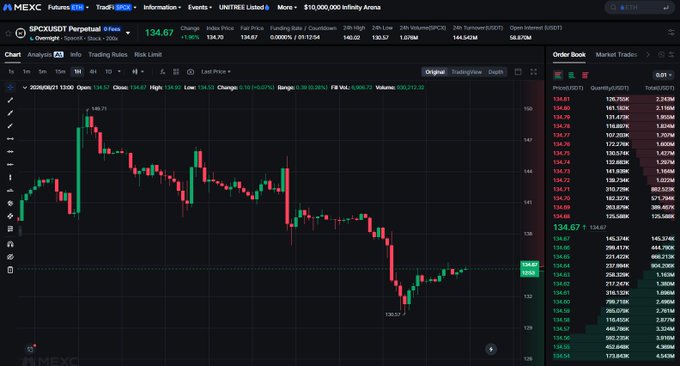The height and width of the screenshot is (366, 680).
Task: Click the MEXC logo
Action: click(22, 7)
